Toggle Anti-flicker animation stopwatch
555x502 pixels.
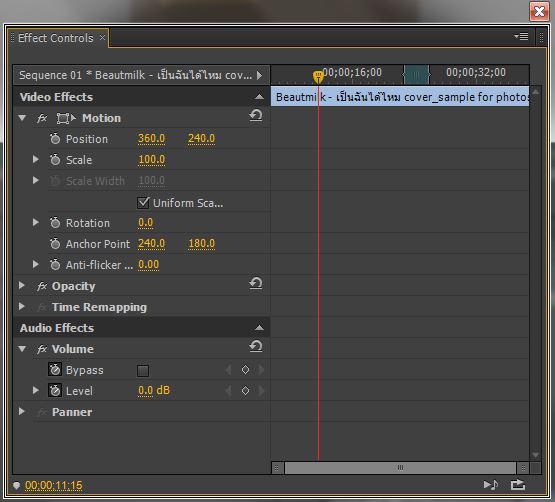pyautogui.click(x=55, y=264)
